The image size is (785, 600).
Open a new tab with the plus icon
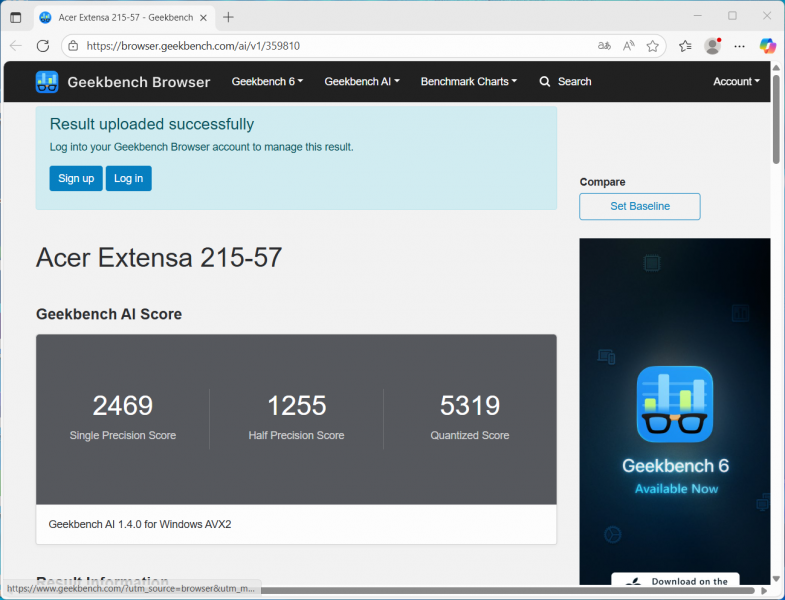click(x=229, y=17)
